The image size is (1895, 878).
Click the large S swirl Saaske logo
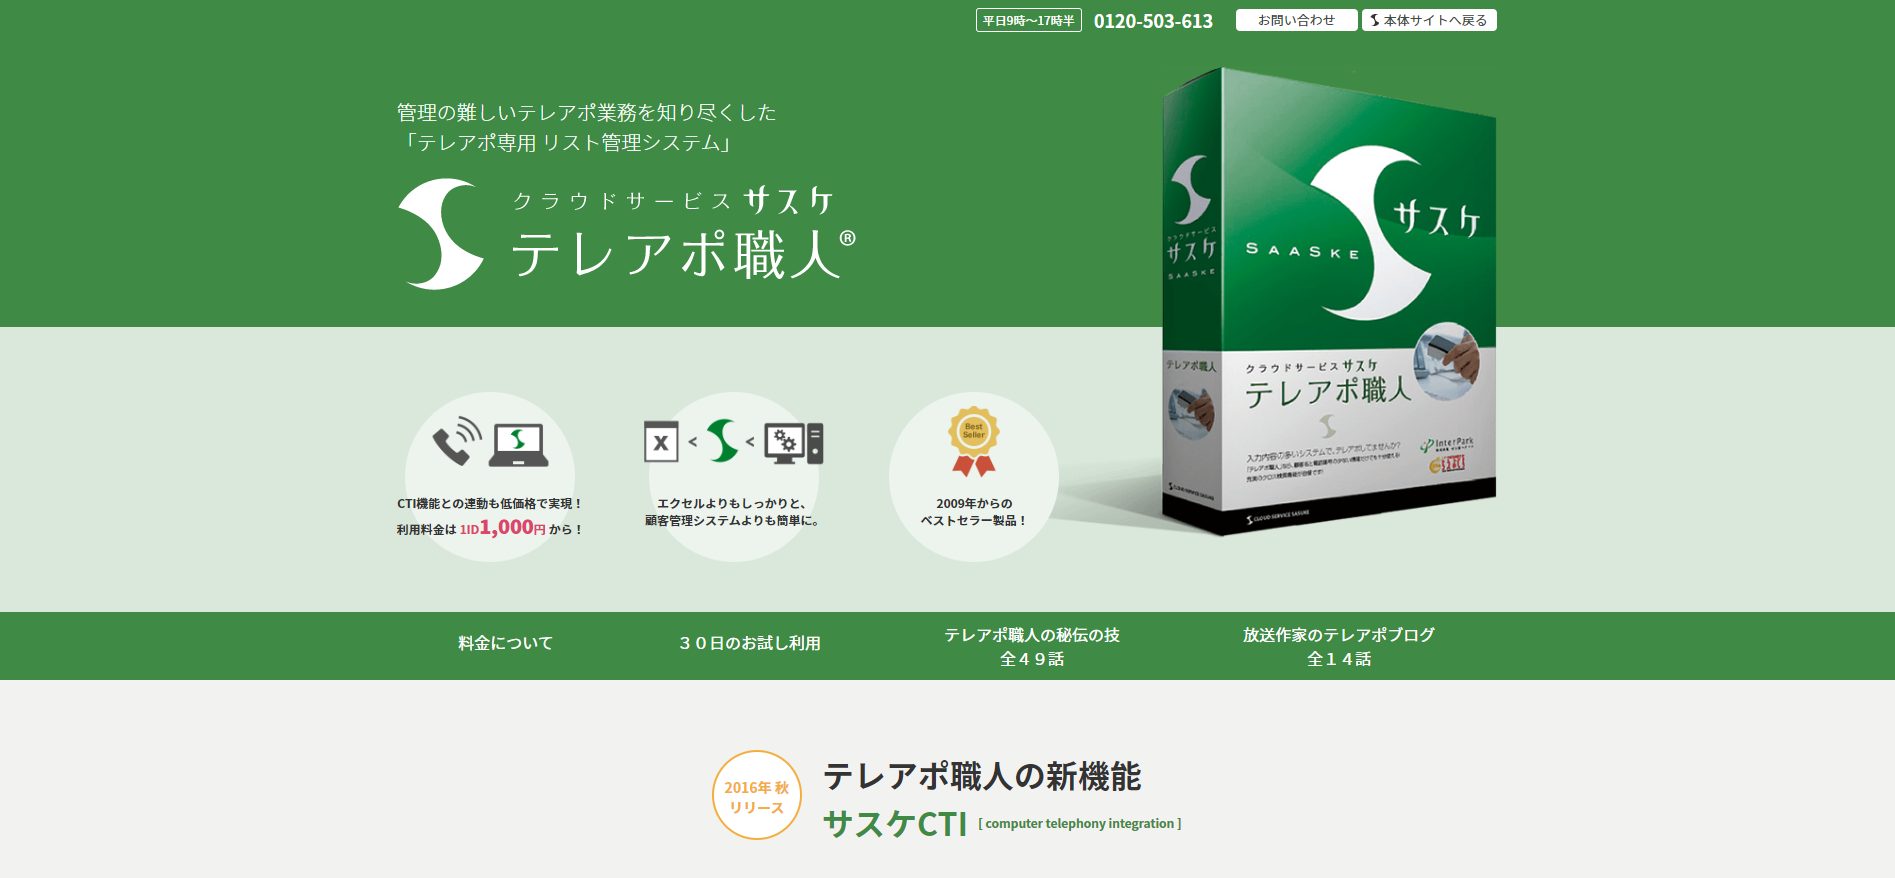click(441, 234)
